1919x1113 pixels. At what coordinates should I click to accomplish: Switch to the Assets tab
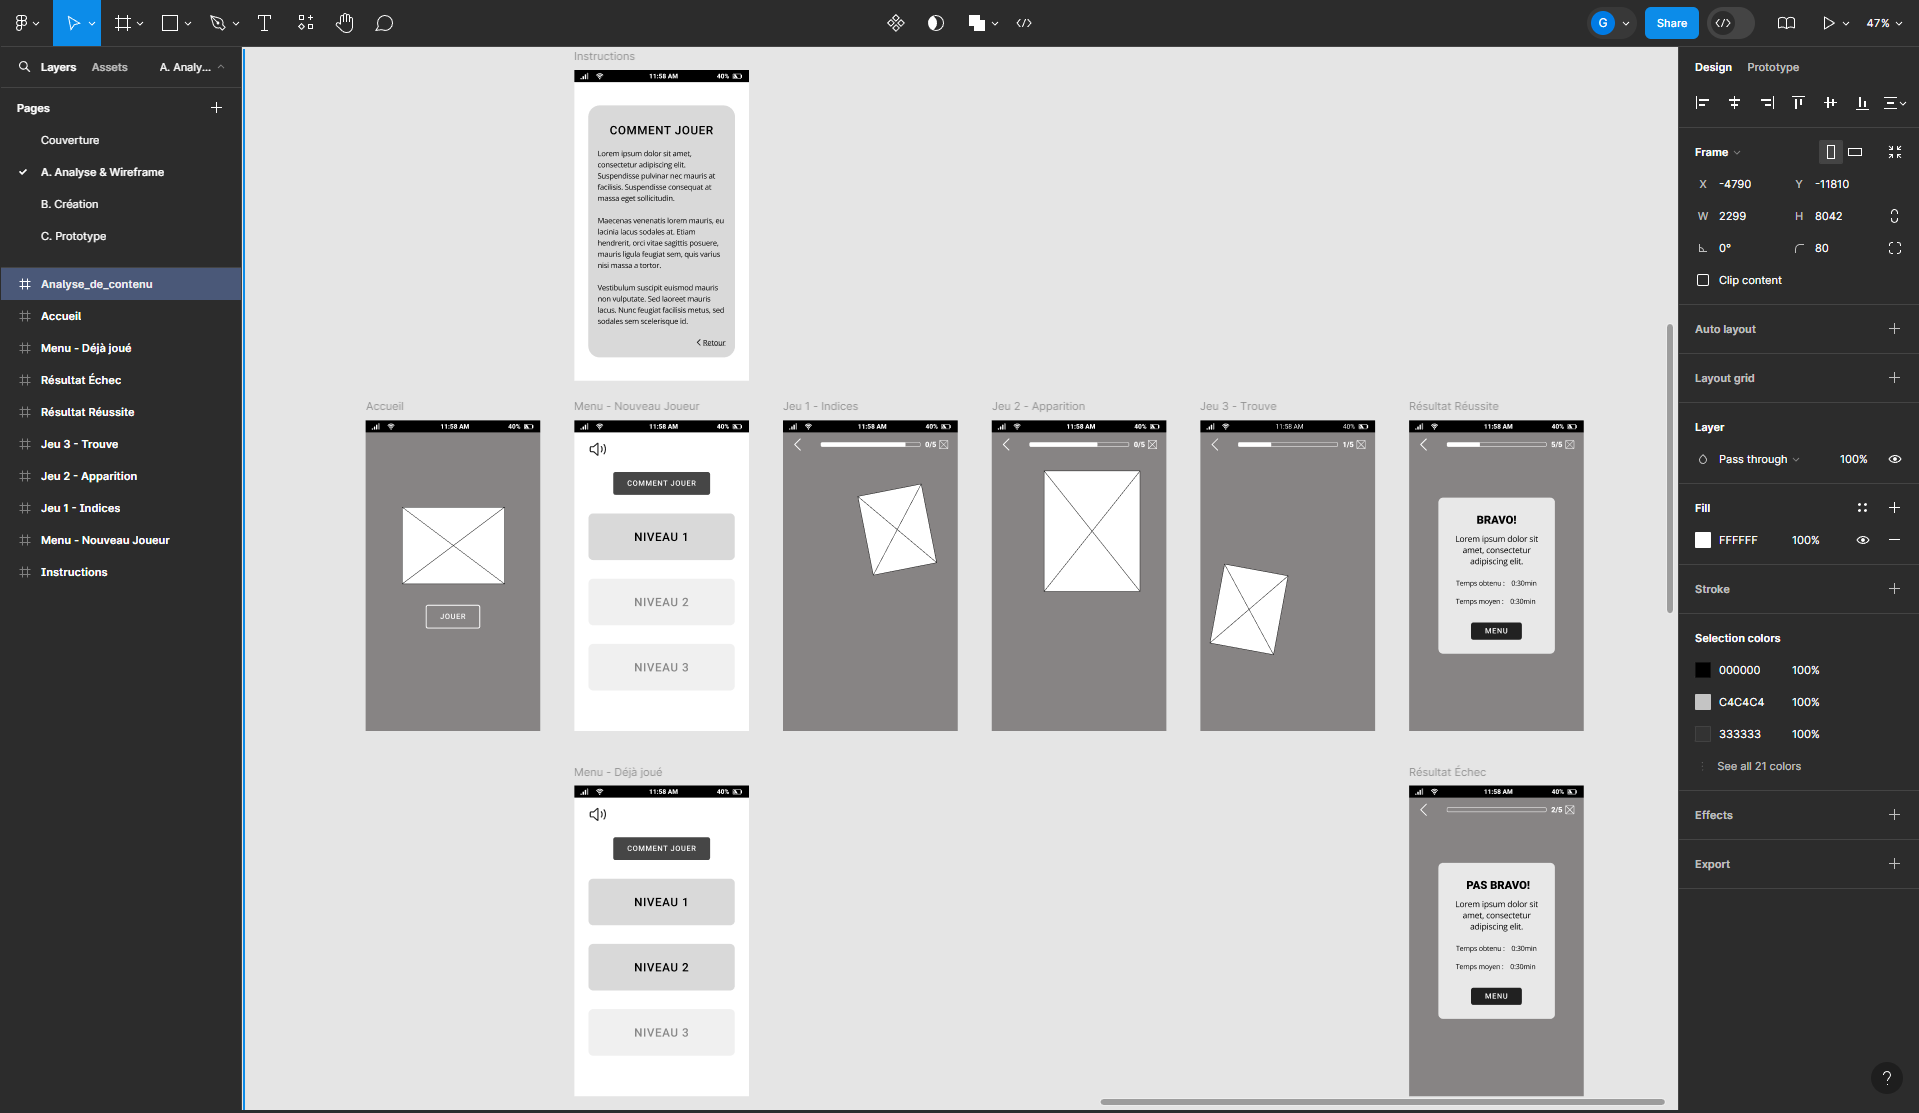(x=109, y=67)
